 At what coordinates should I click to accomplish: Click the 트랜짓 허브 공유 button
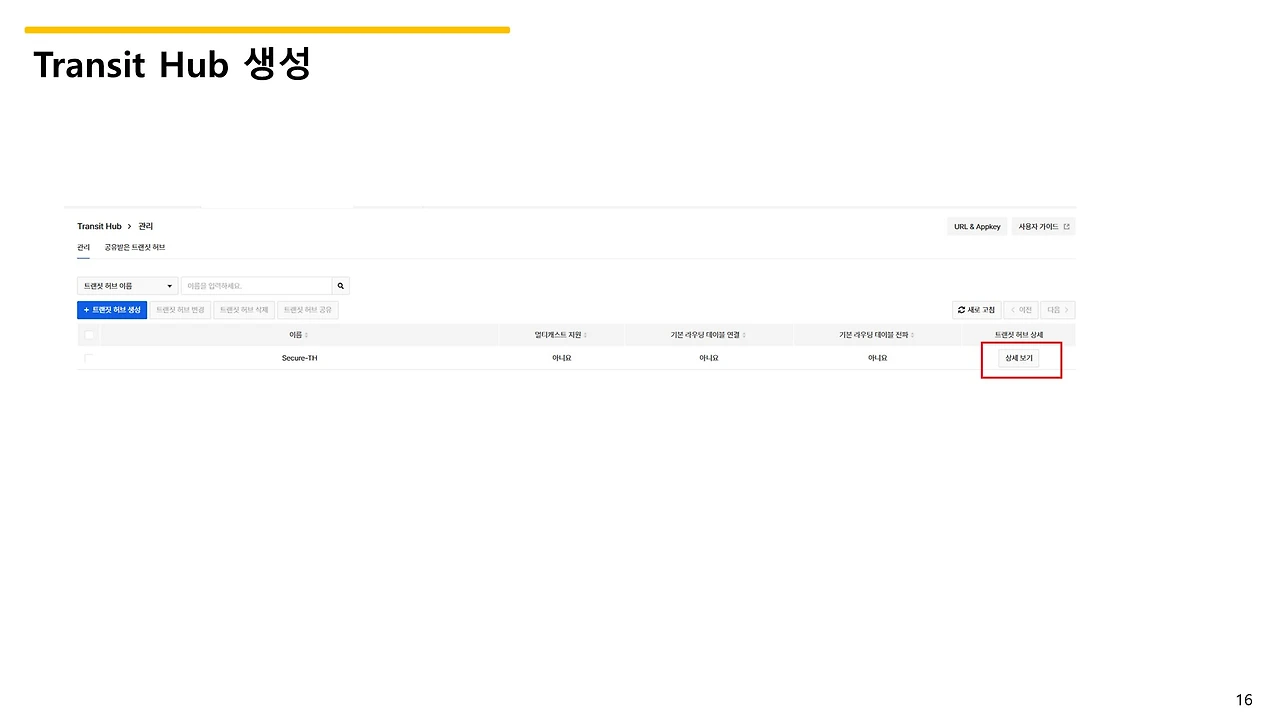[x=308, y=310]
